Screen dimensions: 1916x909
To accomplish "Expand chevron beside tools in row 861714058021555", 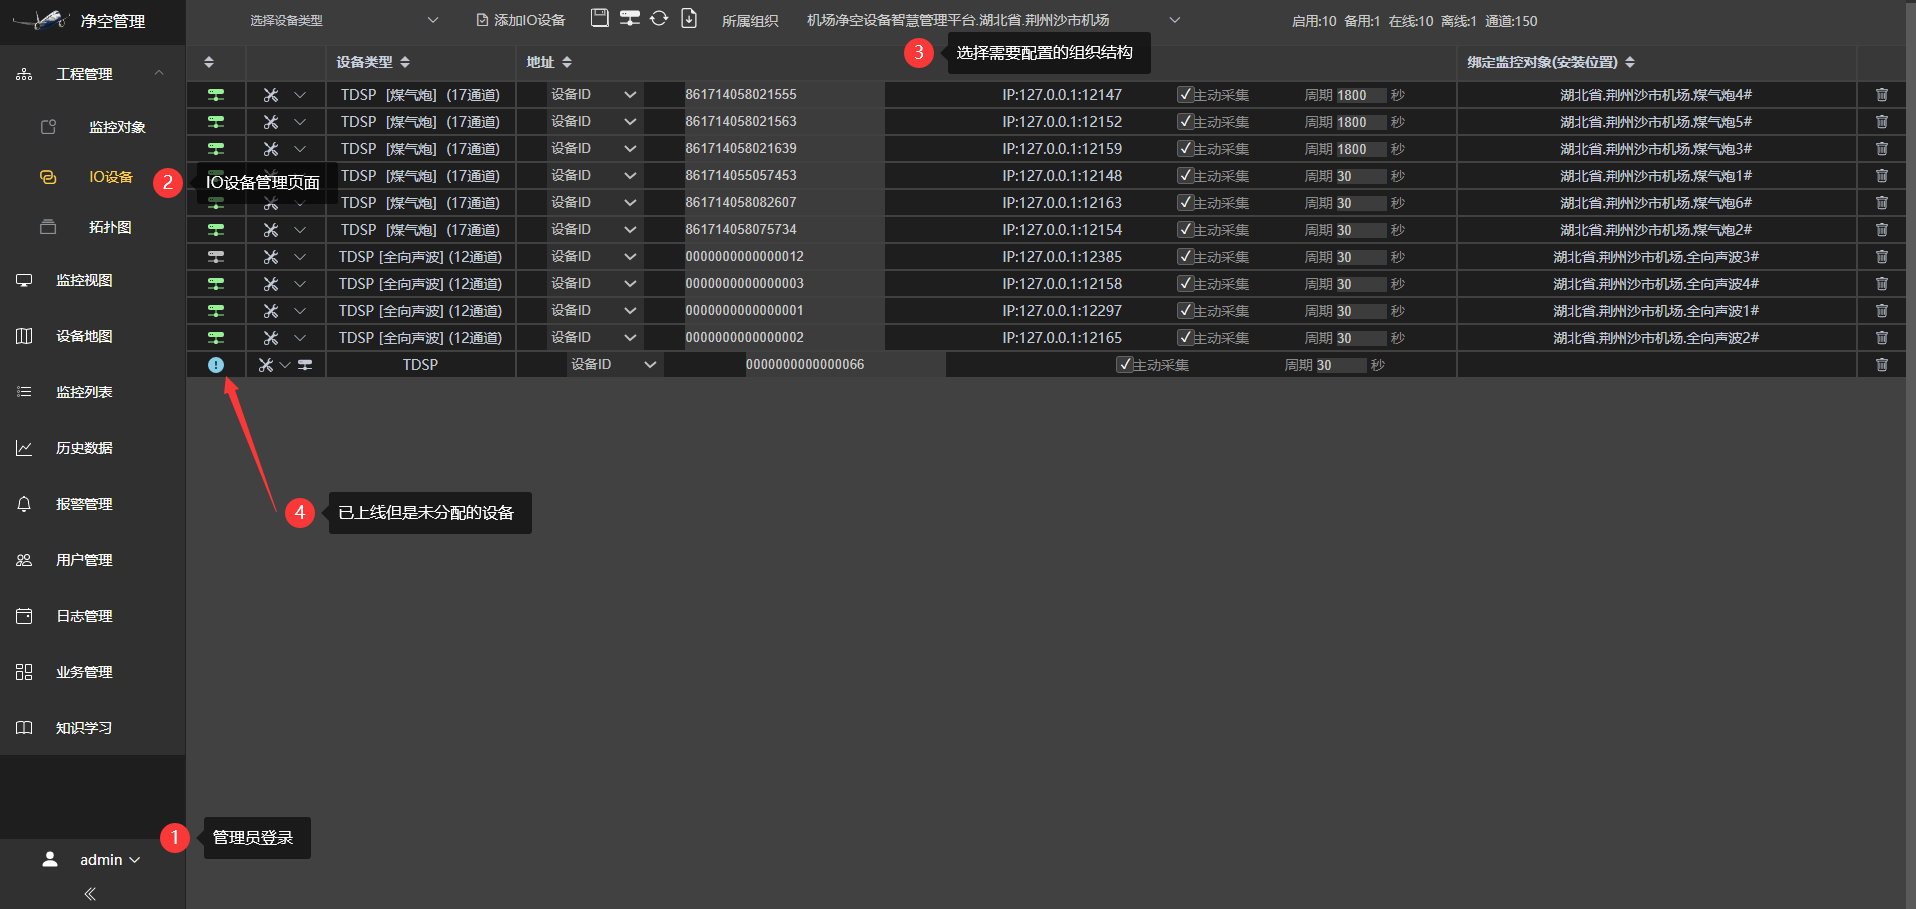I will pos(300,95).
